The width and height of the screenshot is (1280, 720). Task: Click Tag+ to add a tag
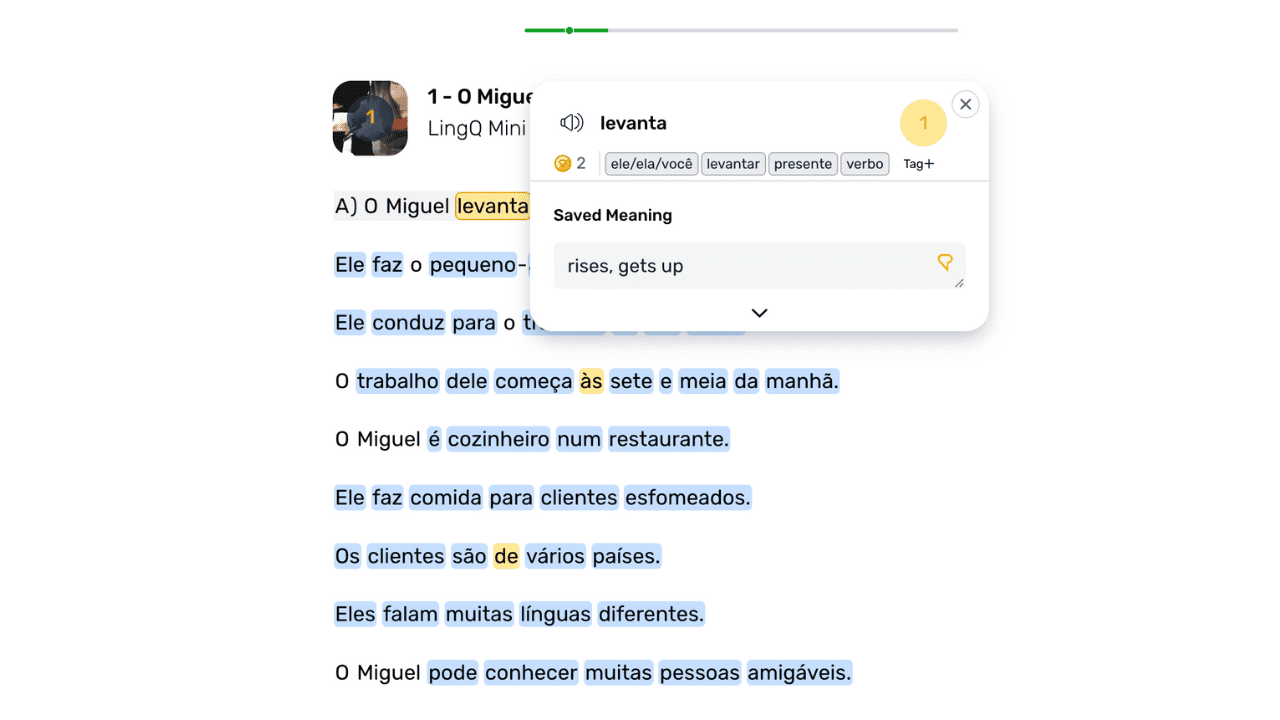918,164
